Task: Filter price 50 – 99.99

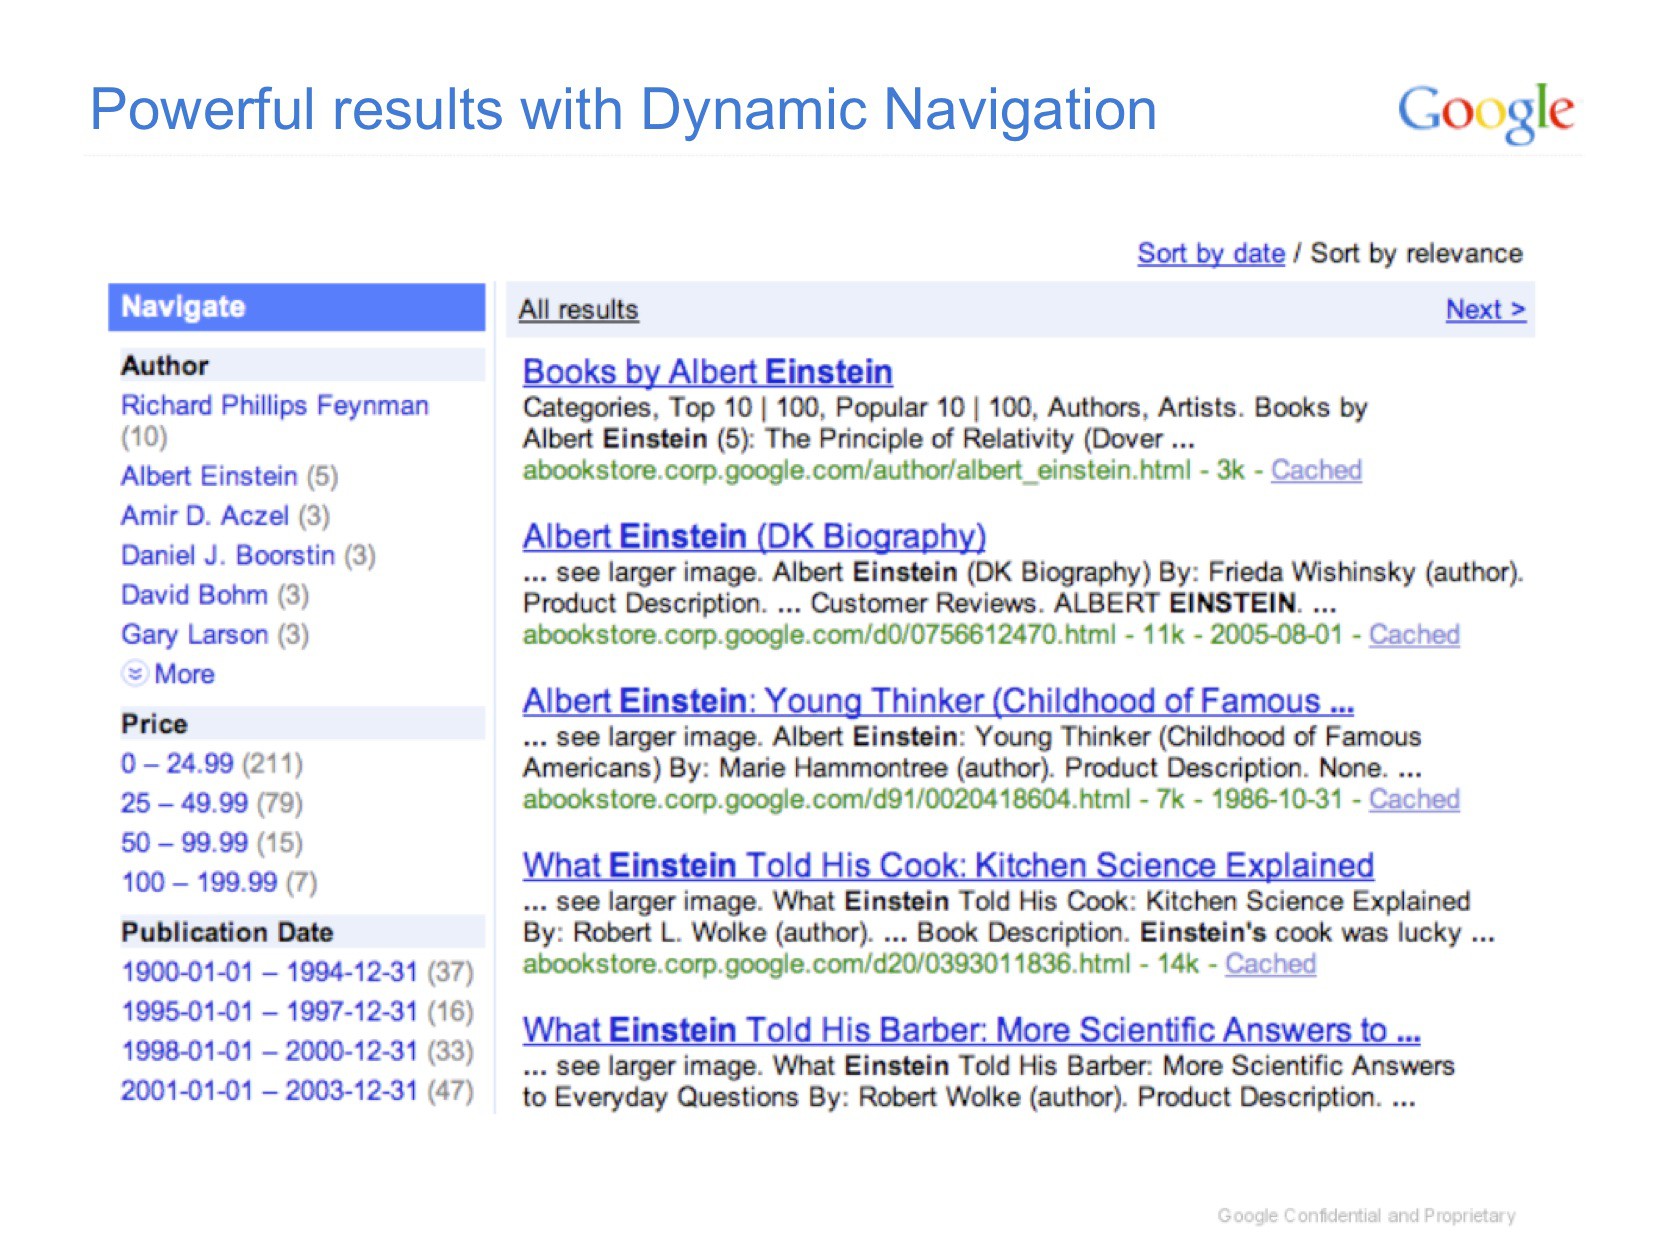Action: [184, 843]
